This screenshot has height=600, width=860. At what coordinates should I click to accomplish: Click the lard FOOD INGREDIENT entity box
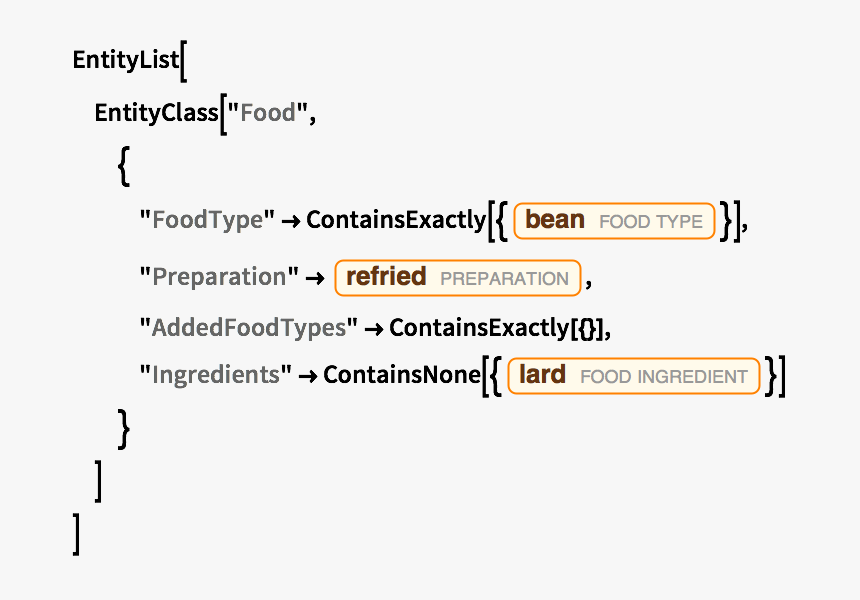point(633,376)
